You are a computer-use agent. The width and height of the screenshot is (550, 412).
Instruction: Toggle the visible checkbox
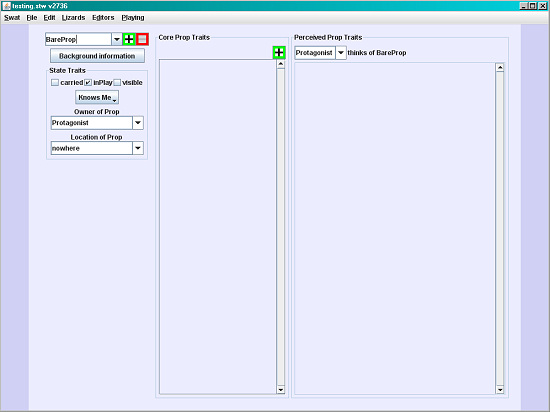[117, 83]
